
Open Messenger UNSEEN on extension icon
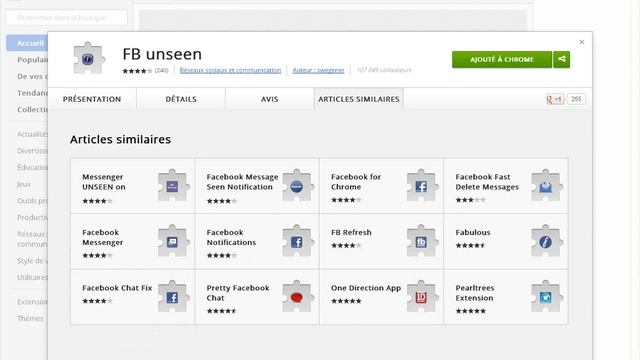pyautogui.click(x=173, y=186)
